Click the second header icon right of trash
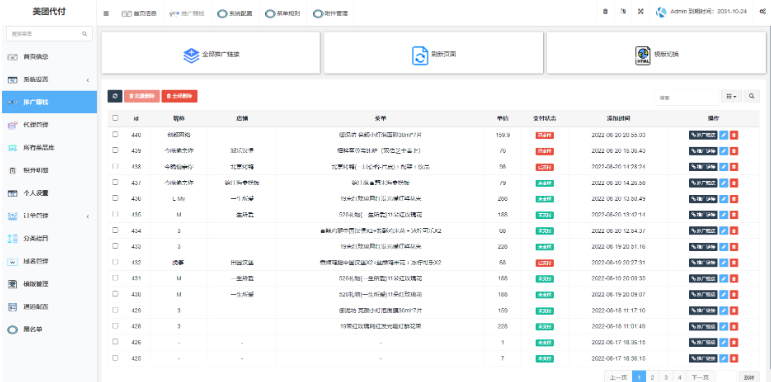771x382 pixels. pyautogui.click(x=623, y=11)
